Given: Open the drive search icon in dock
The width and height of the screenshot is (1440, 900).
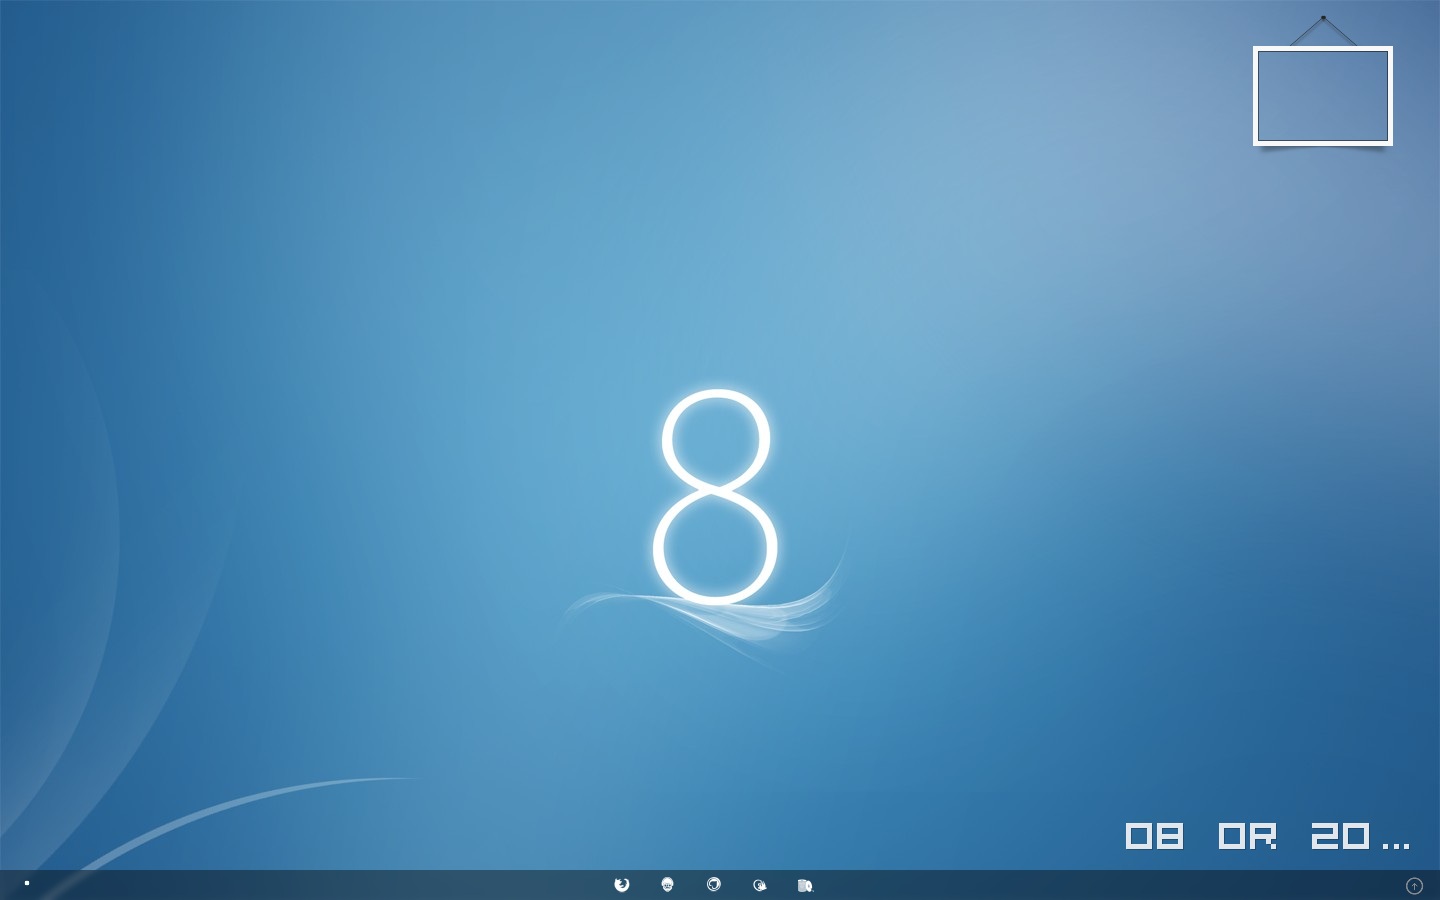Looking at the screenshot, I should point(805,885).
